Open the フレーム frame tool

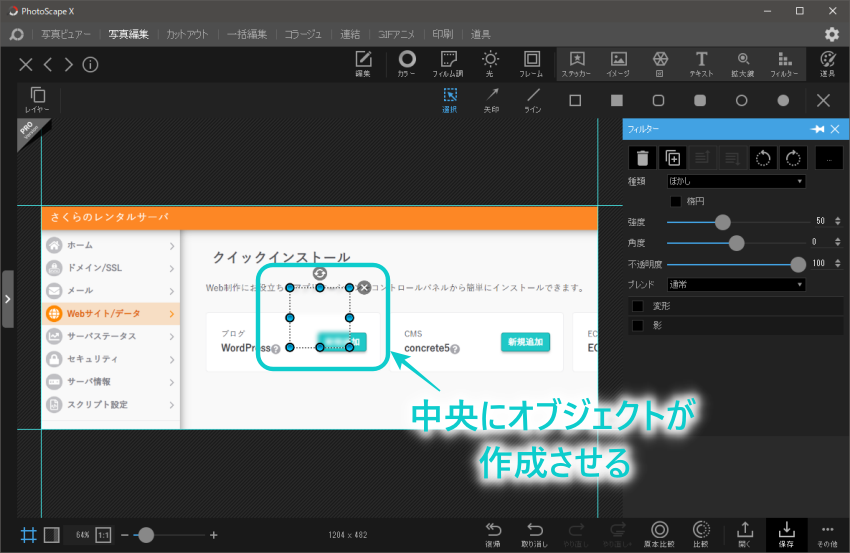click(x=531, y=63)
